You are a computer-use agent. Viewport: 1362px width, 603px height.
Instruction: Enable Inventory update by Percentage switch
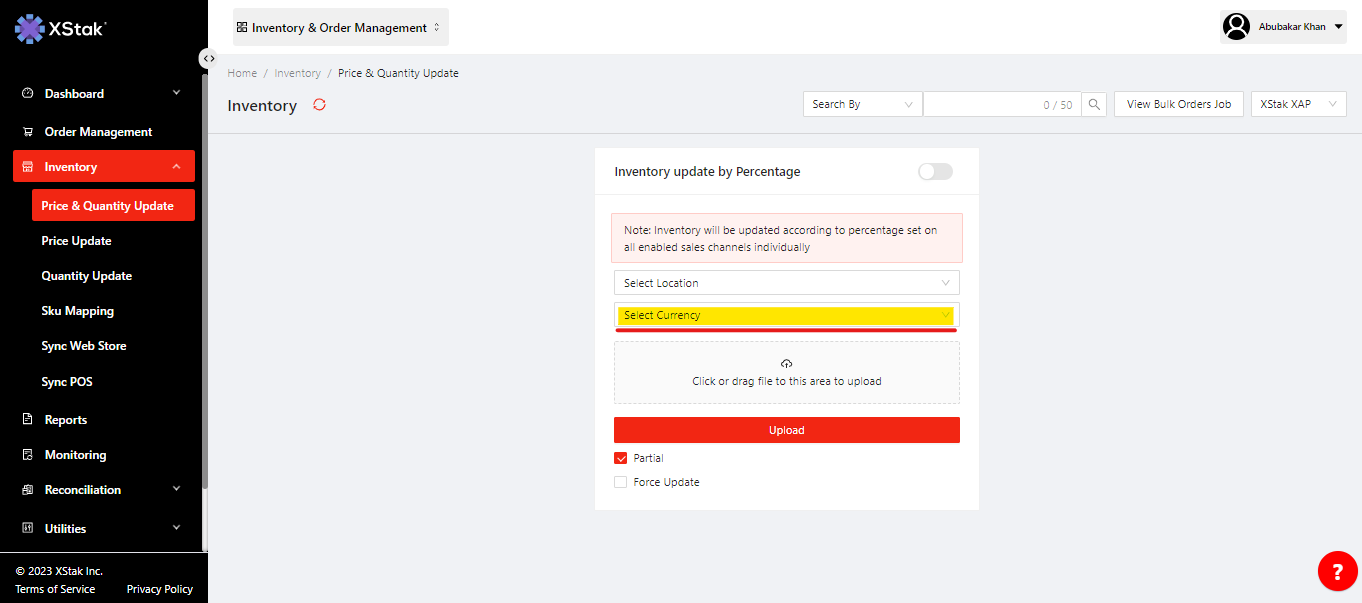pyautogui.click(x=935, y=172)
